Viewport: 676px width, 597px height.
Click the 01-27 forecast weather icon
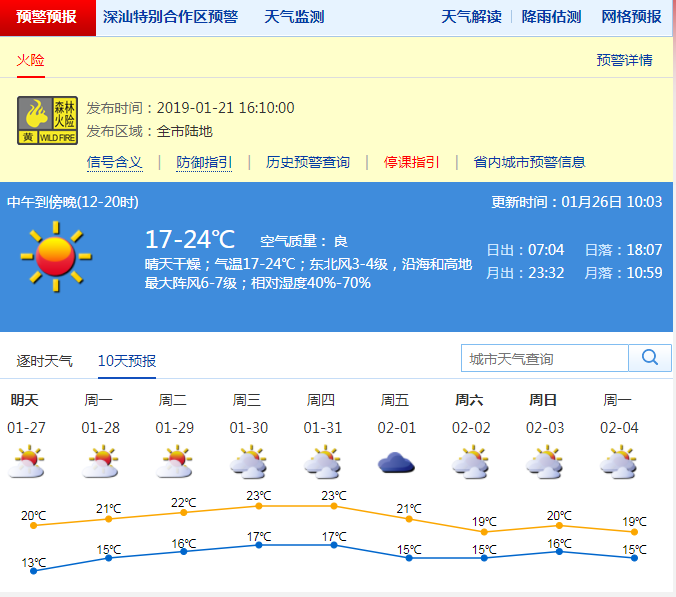click(25, 463)
